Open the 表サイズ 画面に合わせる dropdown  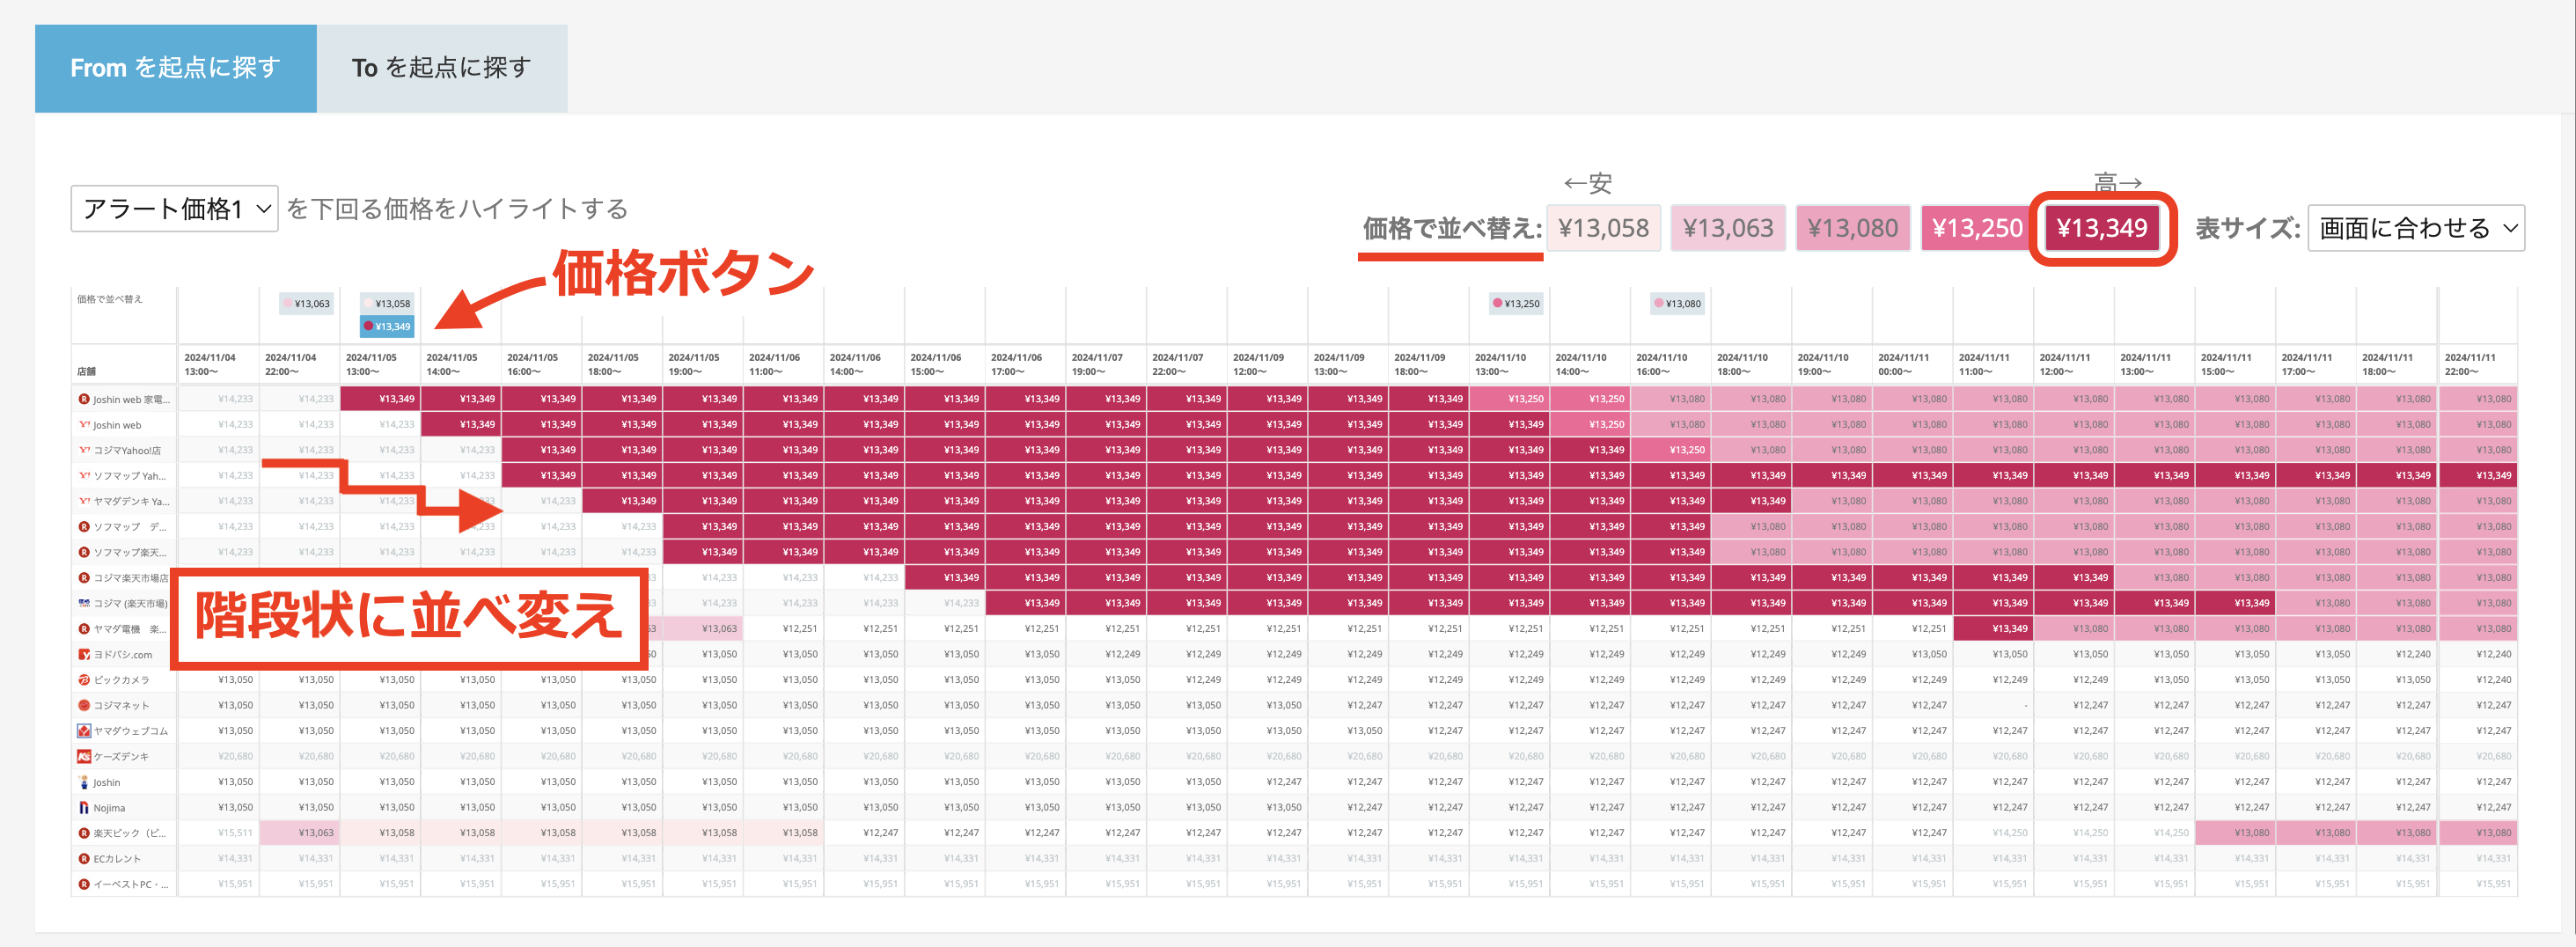coord(2415,229)
